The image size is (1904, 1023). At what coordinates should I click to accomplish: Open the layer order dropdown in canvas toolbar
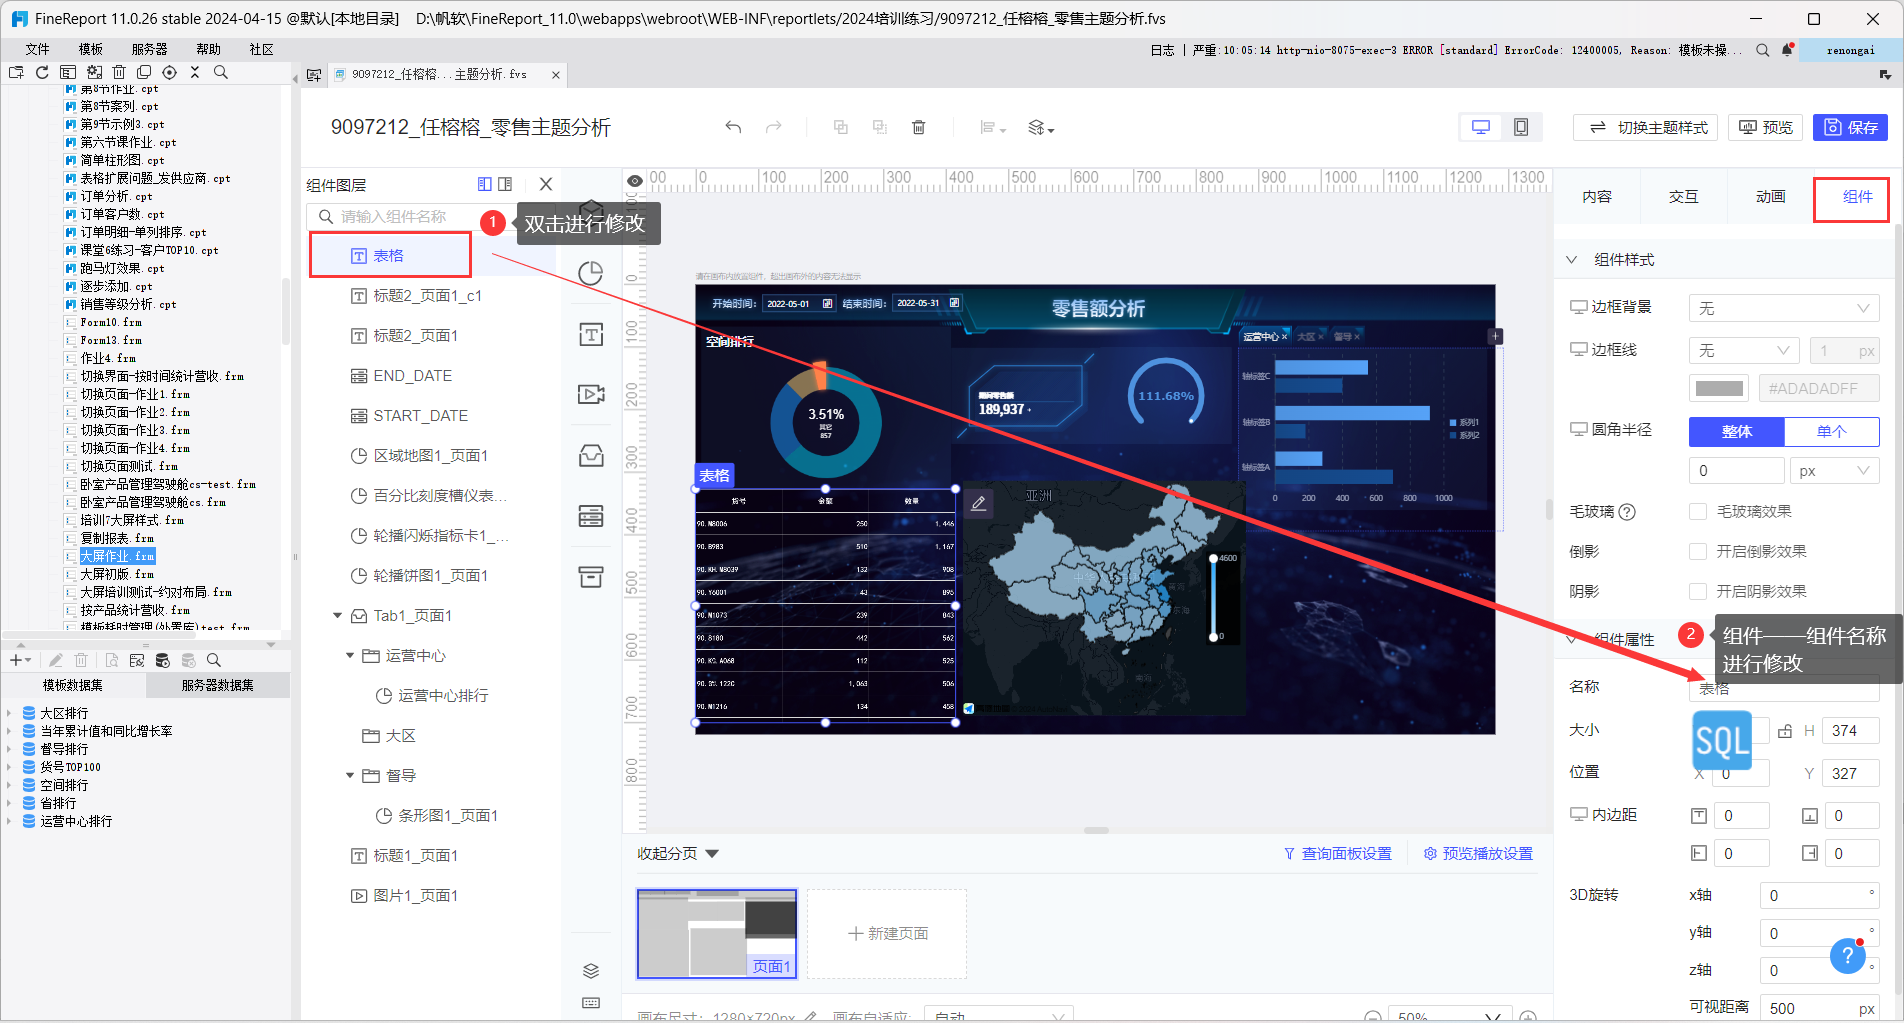coord(1041,127)
